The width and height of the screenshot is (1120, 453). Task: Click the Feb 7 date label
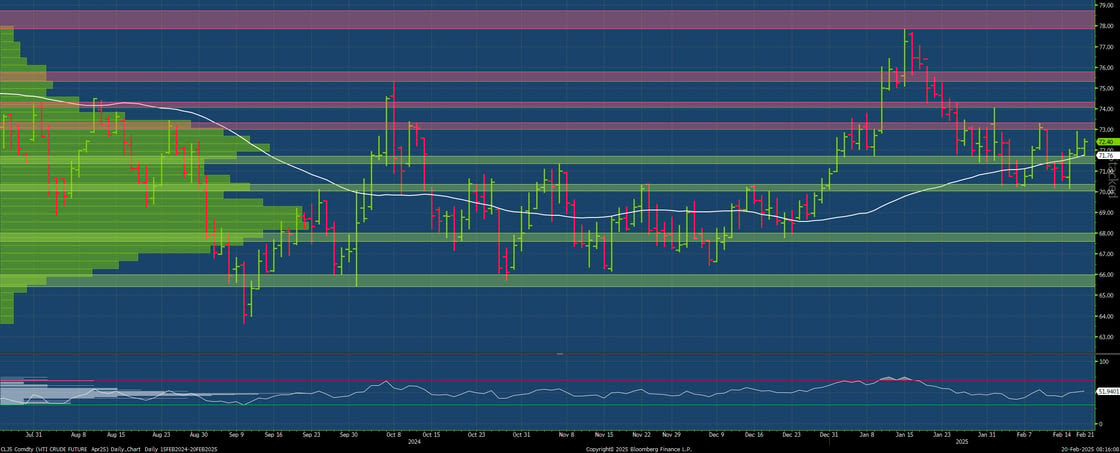[1025, 434]
